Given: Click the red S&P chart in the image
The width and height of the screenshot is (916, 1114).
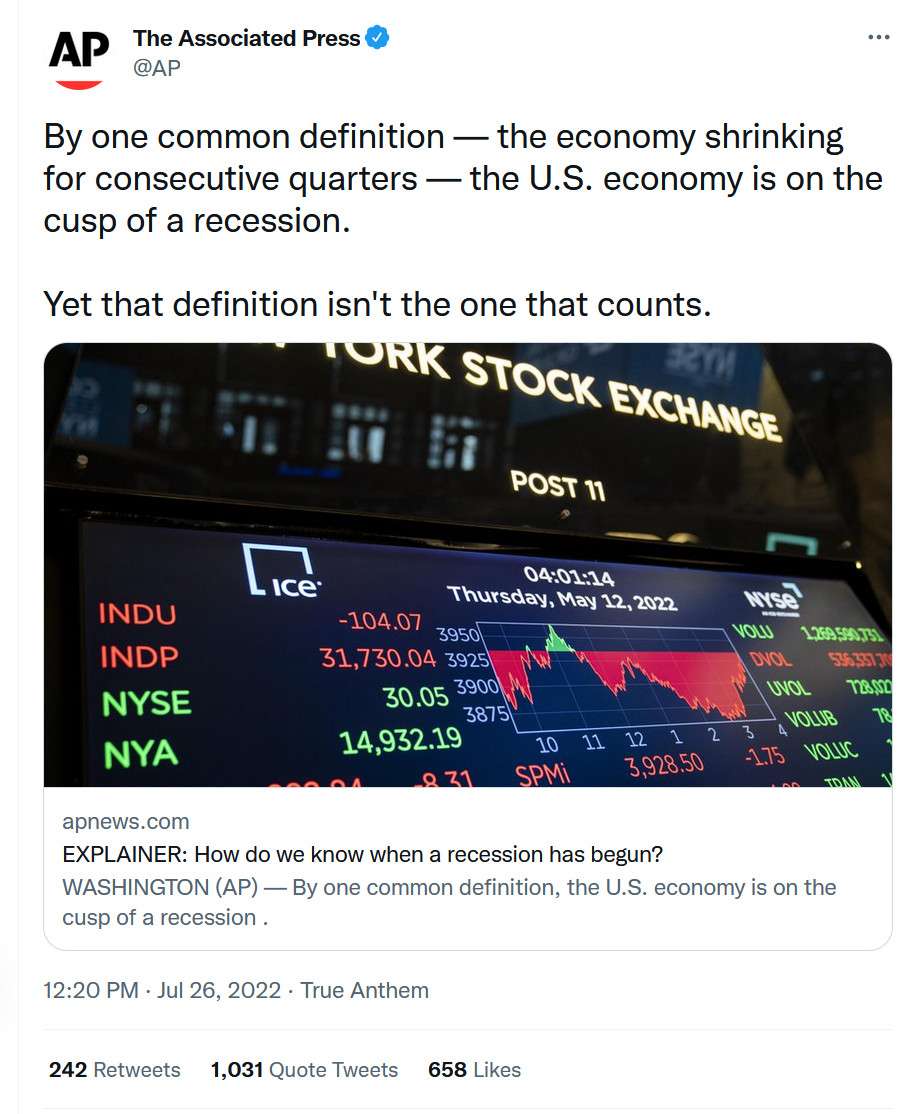Looking at the screenshot, I should click(x=618, y=676).
